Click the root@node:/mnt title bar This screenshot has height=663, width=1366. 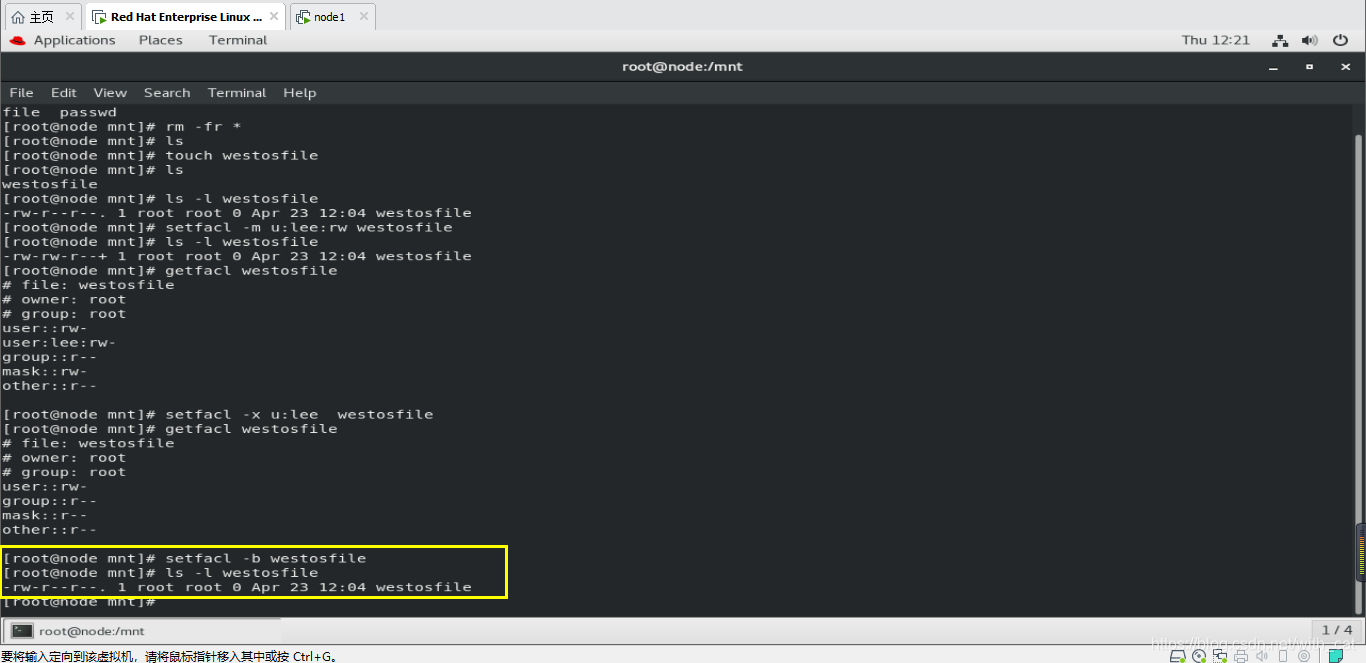pyautogui.click(x=683, y=67)
